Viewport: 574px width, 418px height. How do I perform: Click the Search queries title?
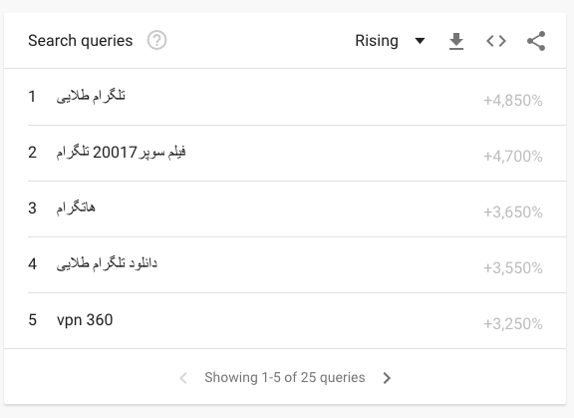[x=80, y=41]
